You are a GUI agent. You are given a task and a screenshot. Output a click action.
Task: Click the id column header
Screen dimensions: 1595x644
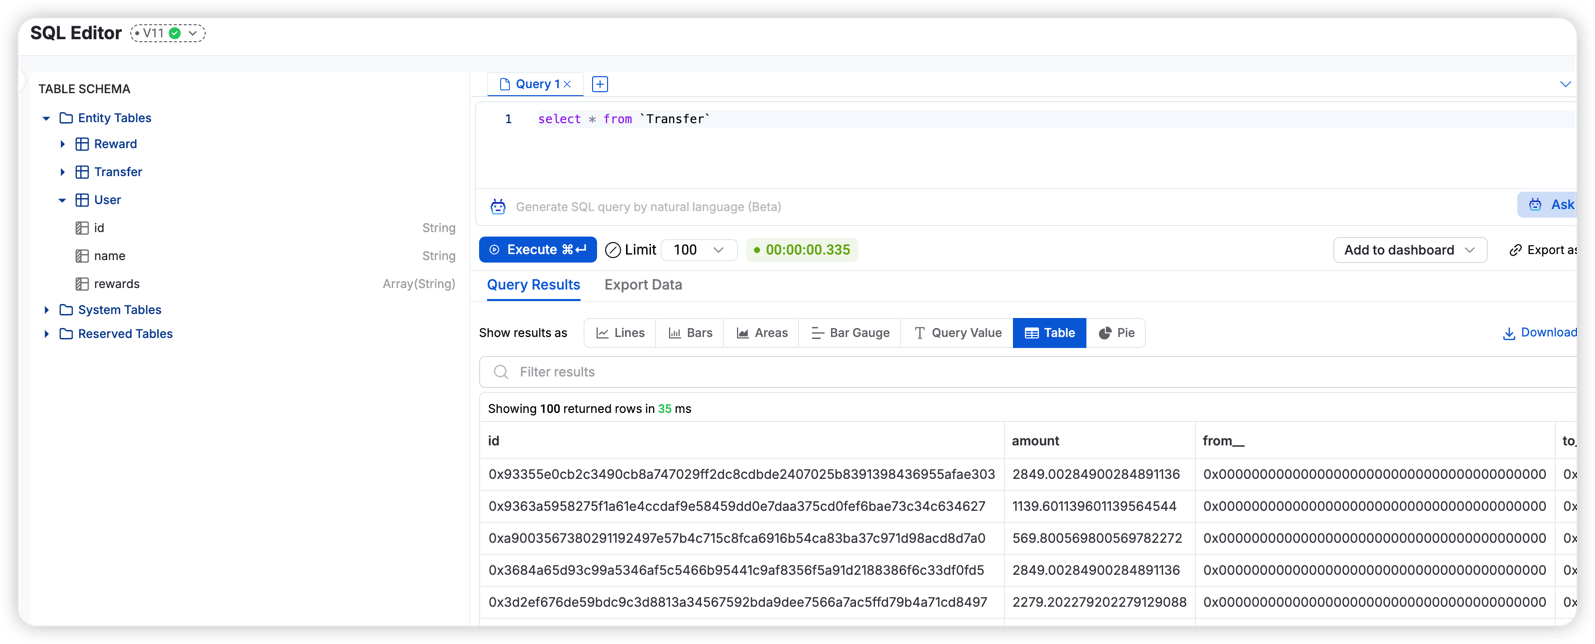[742, 441]
